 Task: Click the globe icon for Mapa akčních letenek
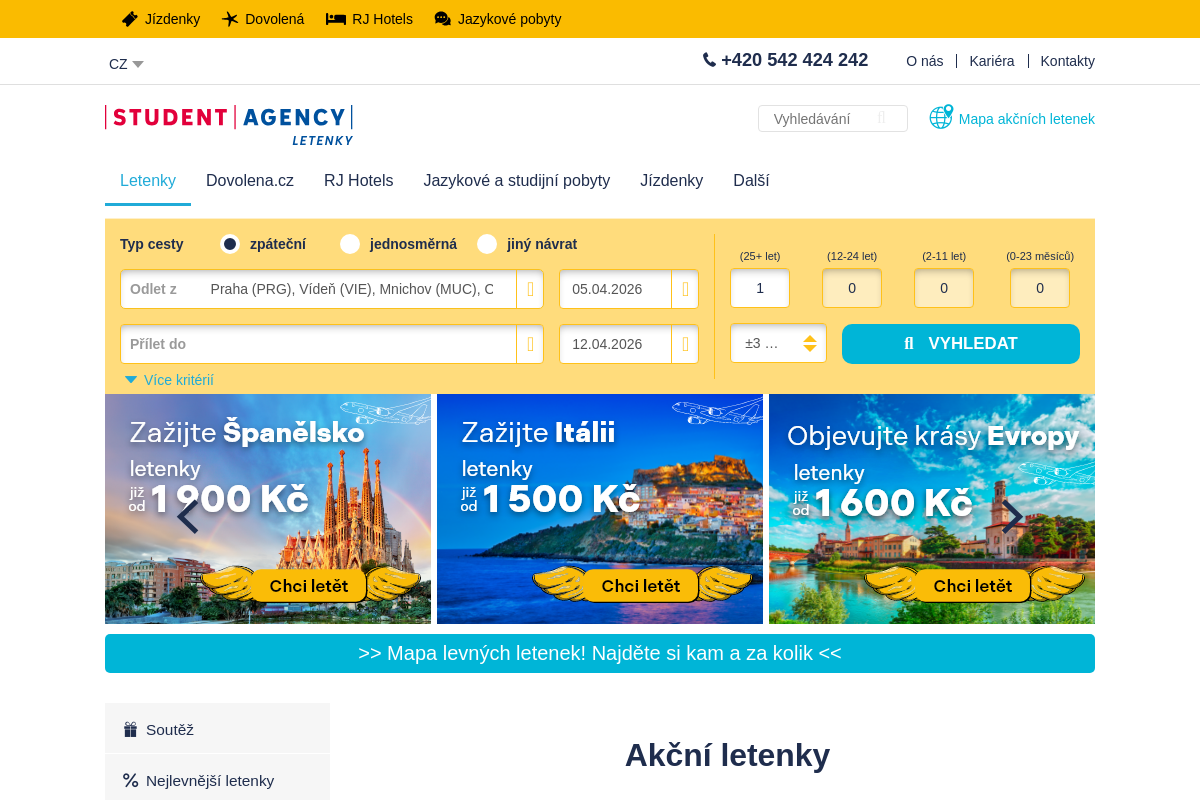pos(941,117)
